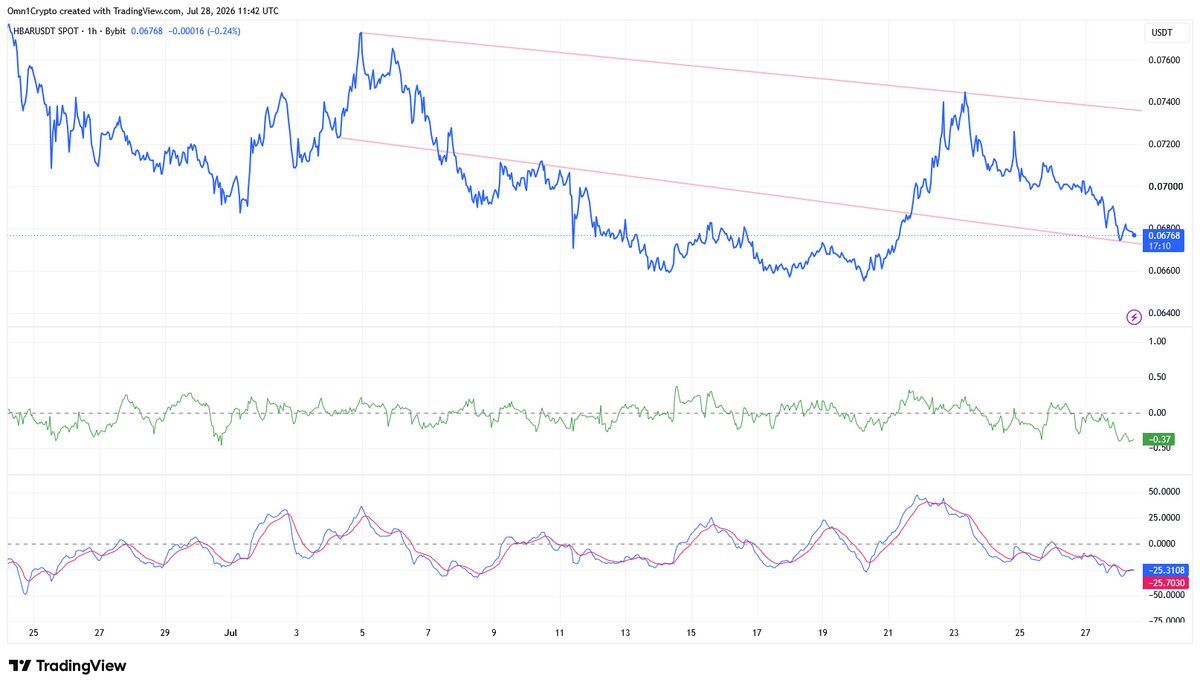Click the 23 date label on the time axis
Viewport: 1200px width, 688px height.
coord(954,633)
